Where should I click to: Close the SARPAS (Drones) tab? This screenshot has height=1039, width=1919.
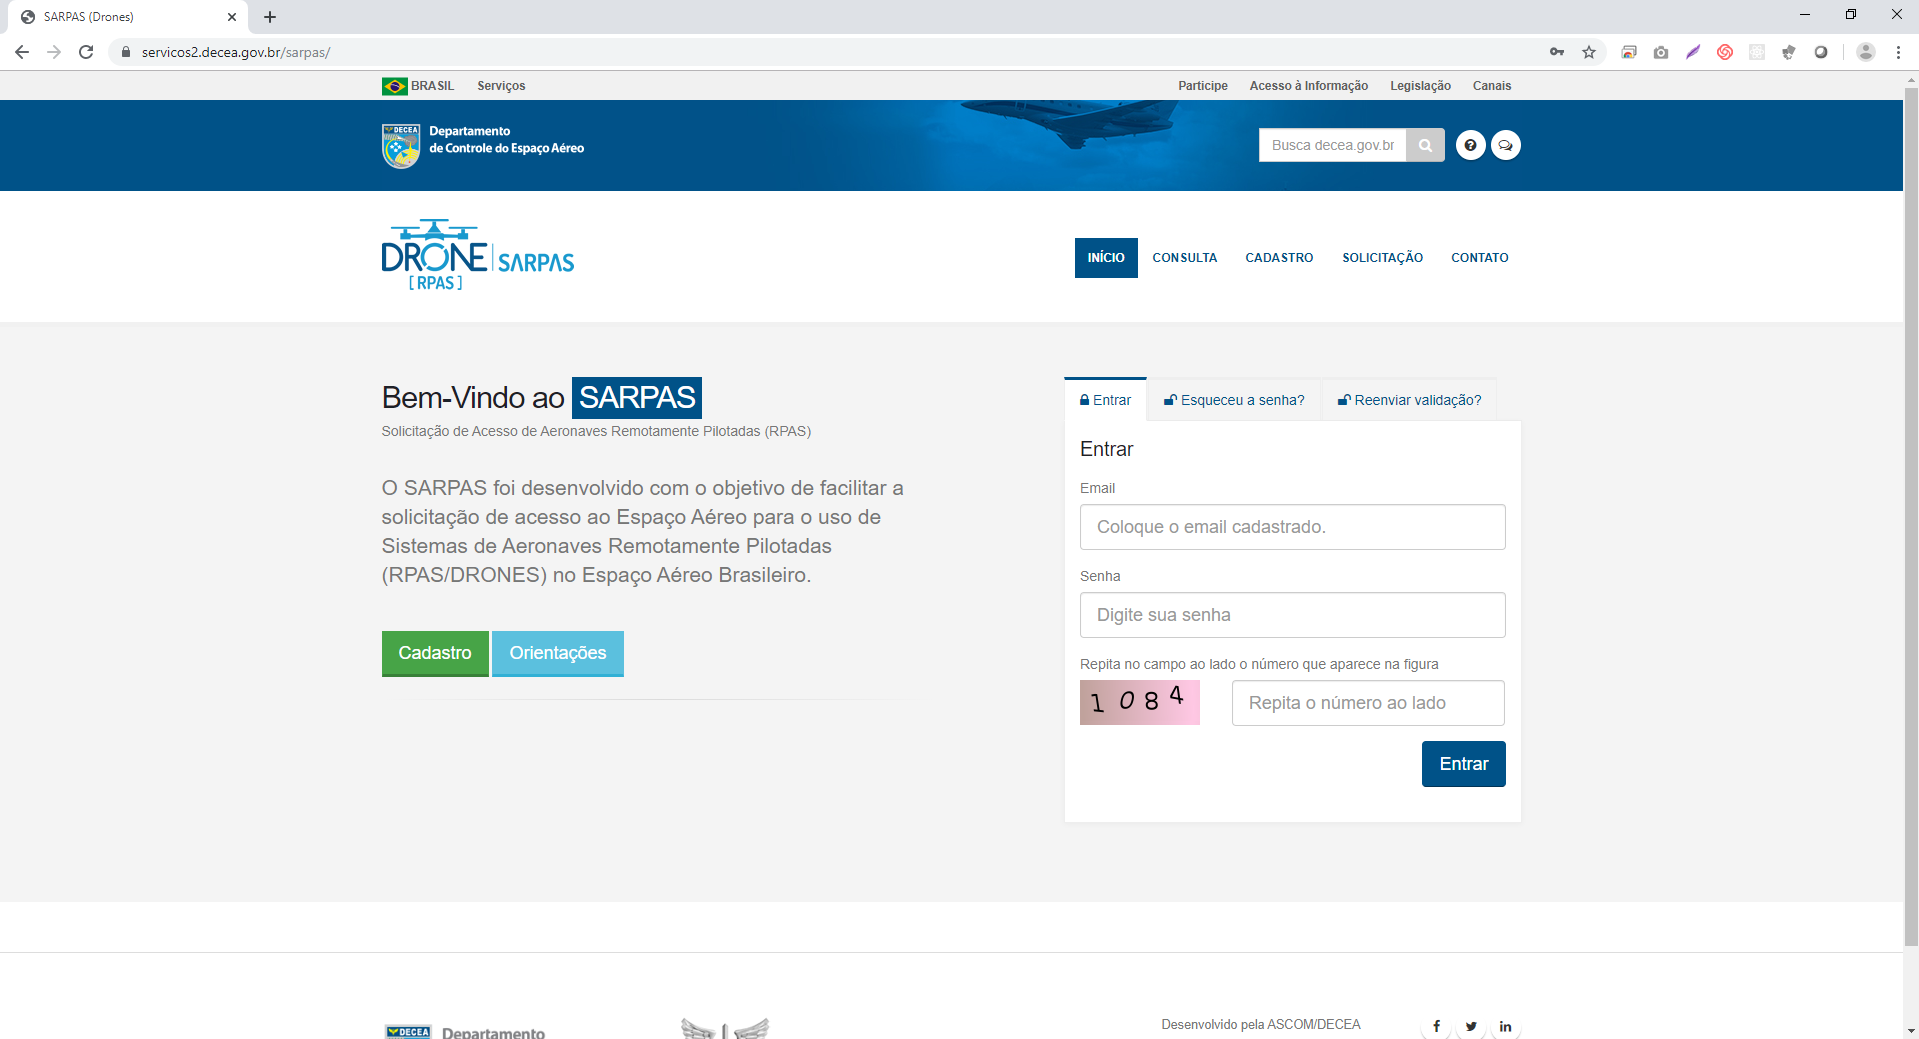[x=232, y=17]
